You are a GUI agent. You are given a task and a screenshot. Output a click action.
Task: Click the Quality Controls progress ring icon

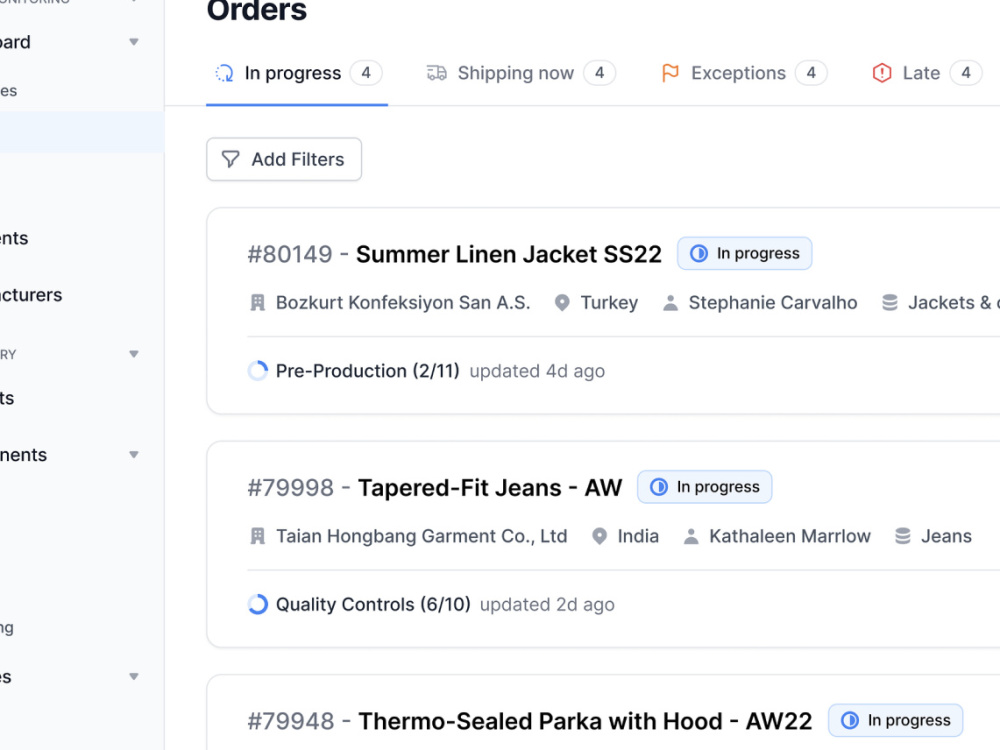click(258, 604)
